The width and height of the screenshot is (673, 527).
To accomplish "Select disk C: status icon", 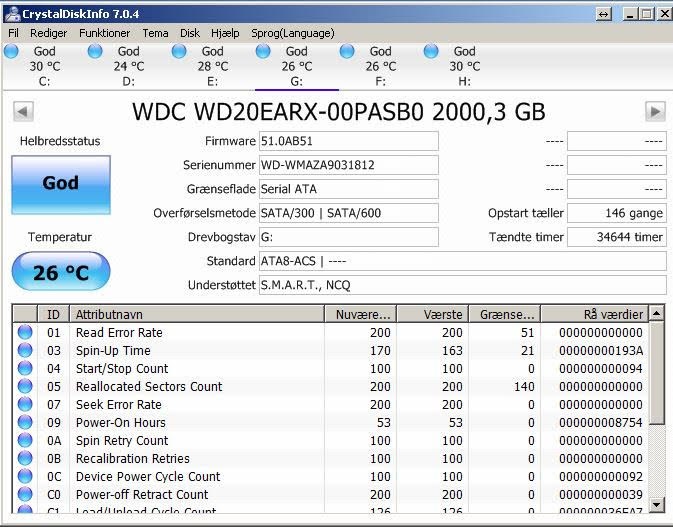I will (x=12, y=51).
